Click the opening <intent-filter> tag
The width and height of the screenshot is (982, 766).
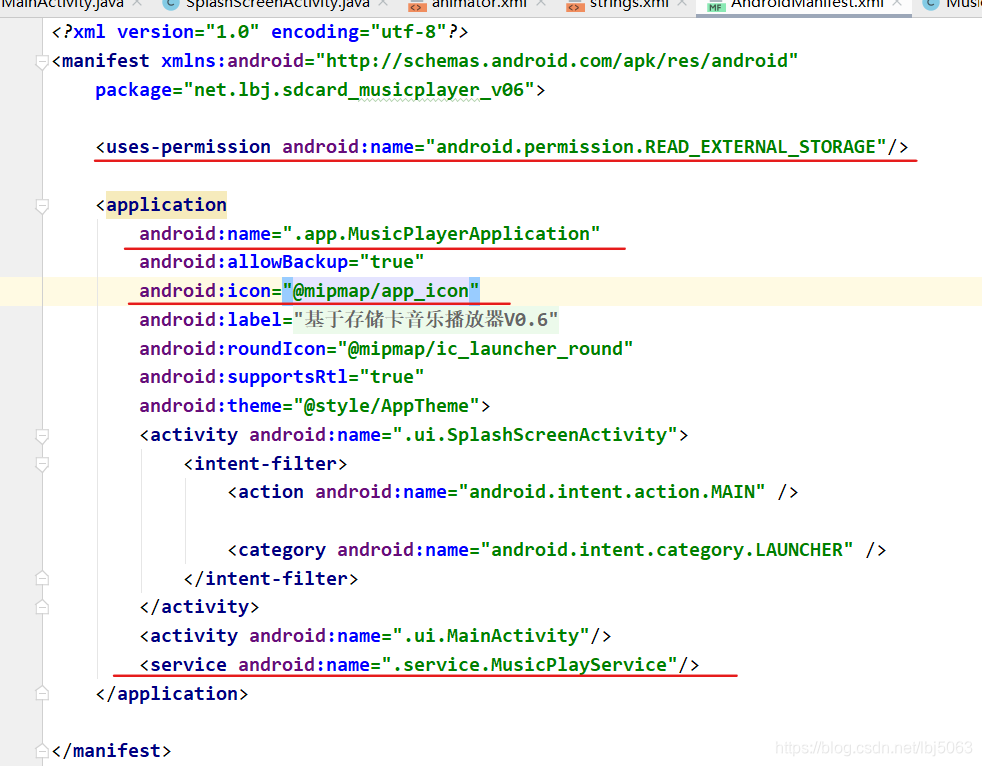click(x=265, y=463)
